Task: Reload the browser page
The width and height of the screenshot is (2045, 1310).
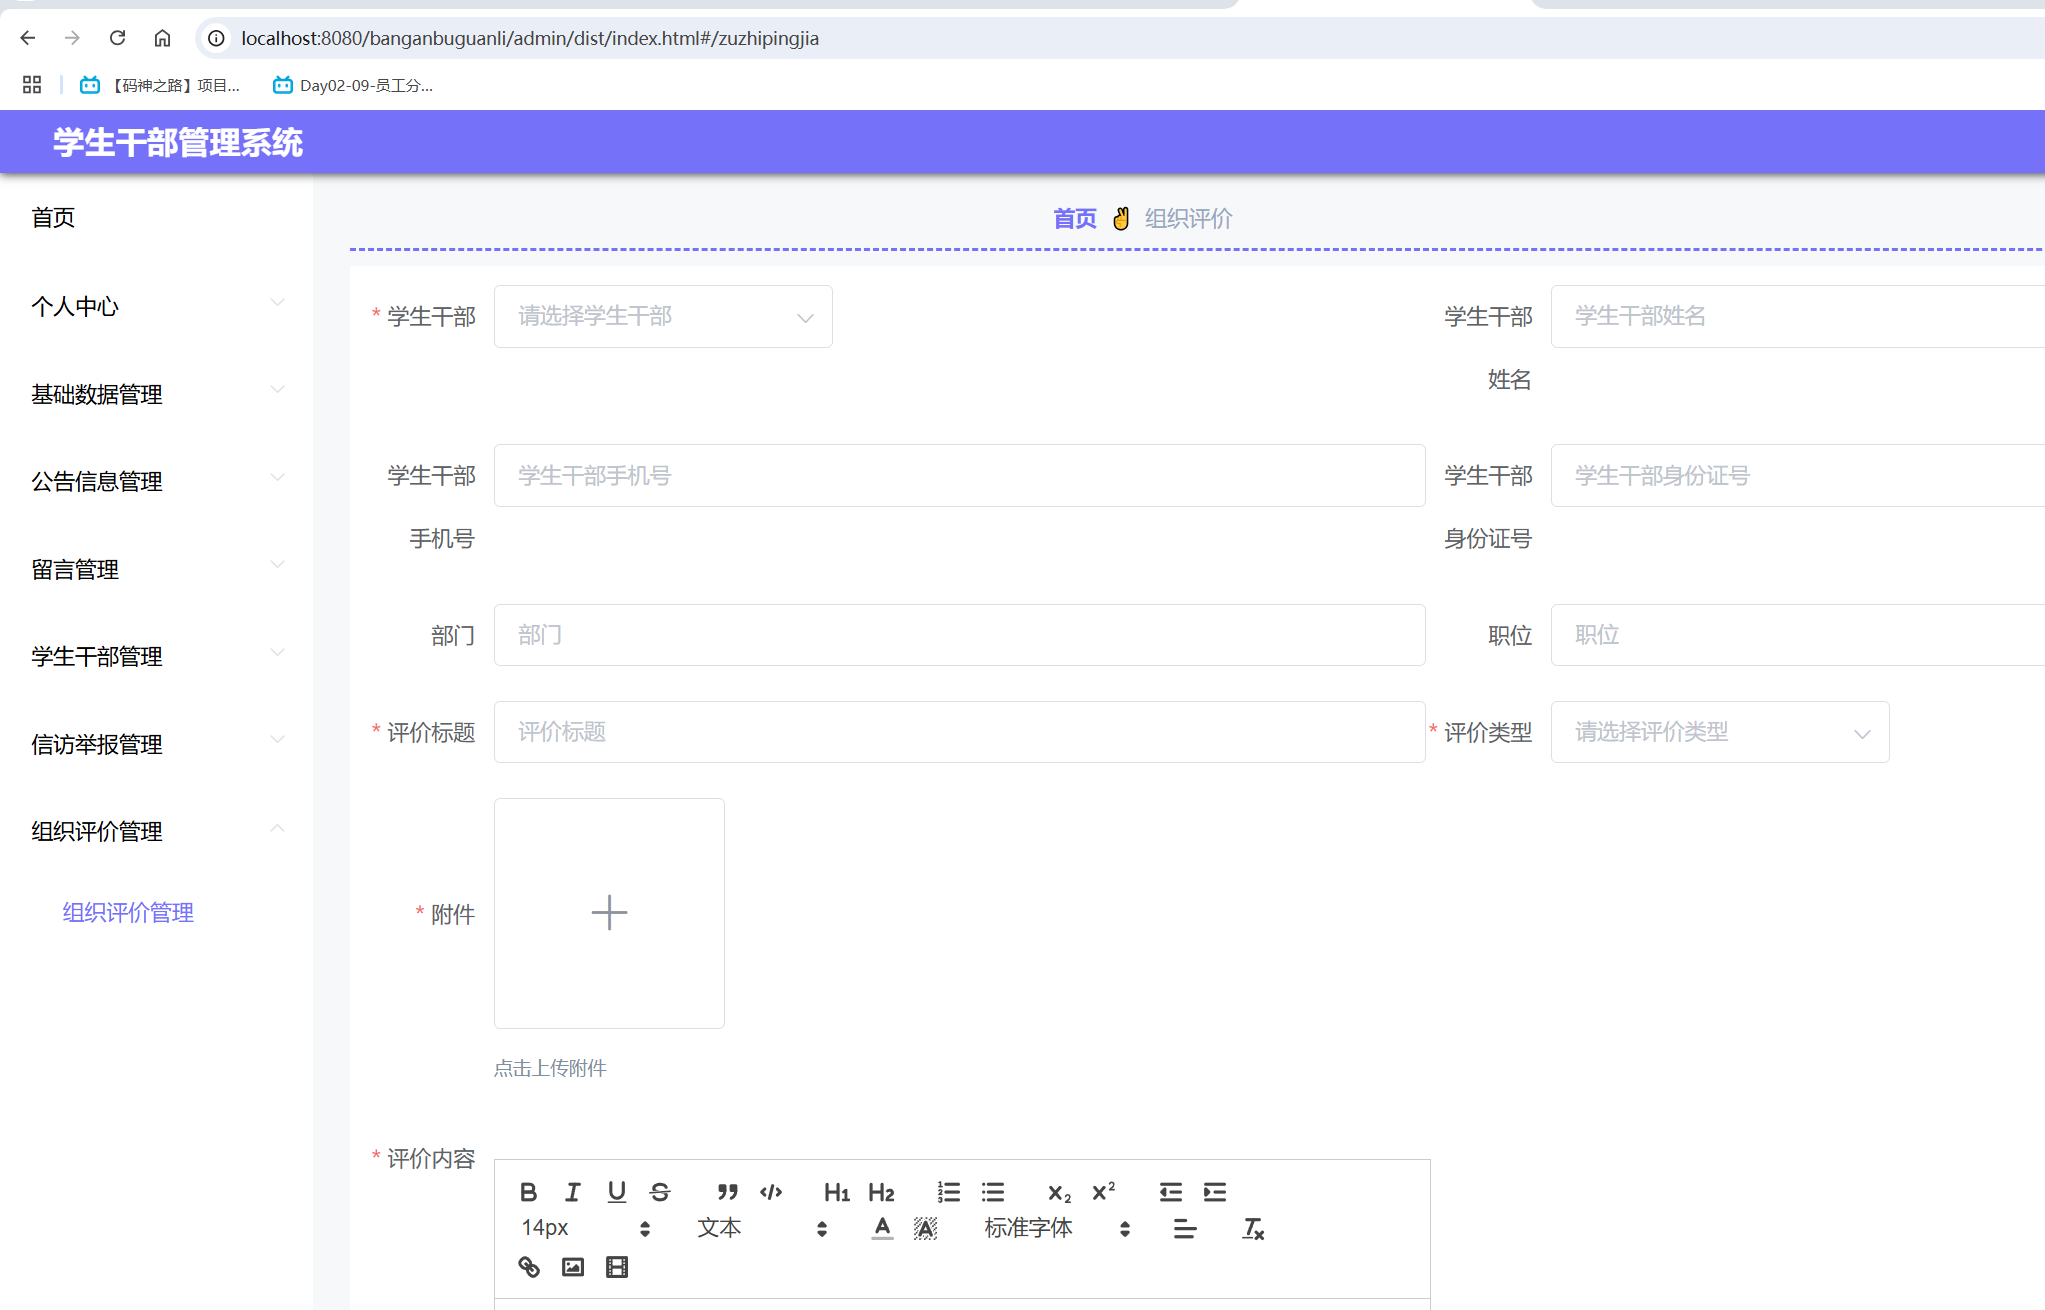Action: click(x=117, y=38)
